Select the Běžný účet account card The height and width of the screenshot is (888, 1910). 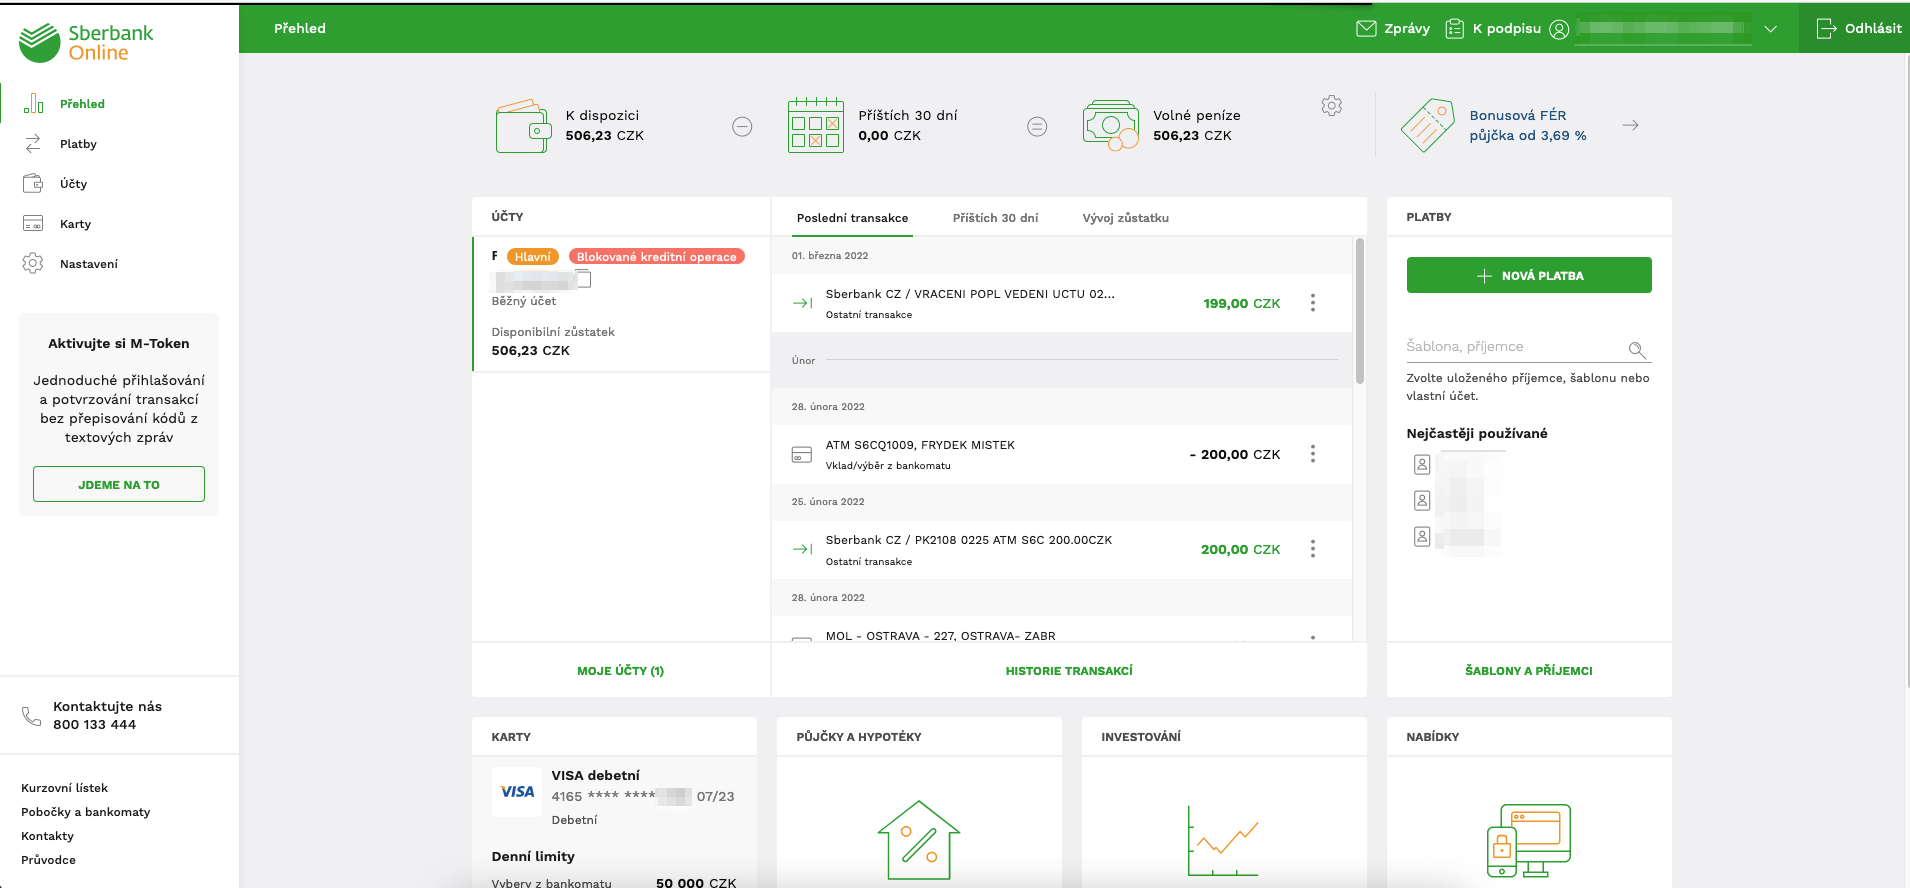(621, 304)
